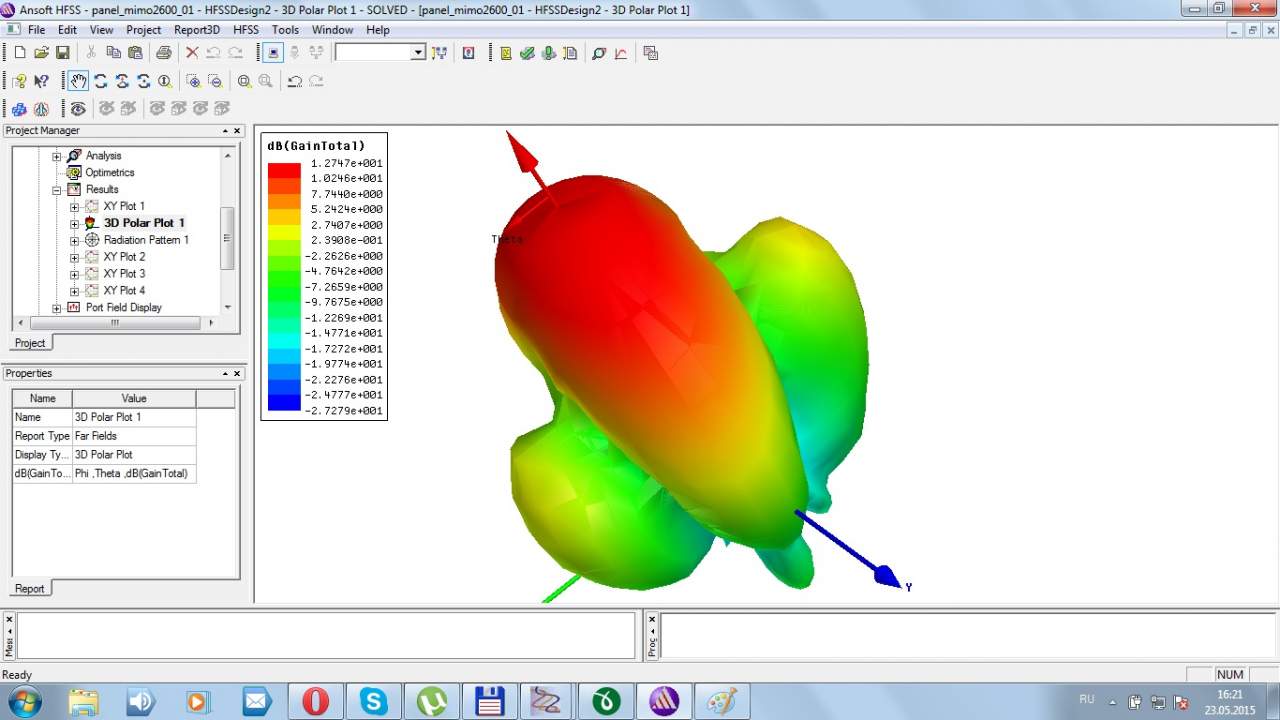
Task: Open the HFSS menu
Action: 246,30
